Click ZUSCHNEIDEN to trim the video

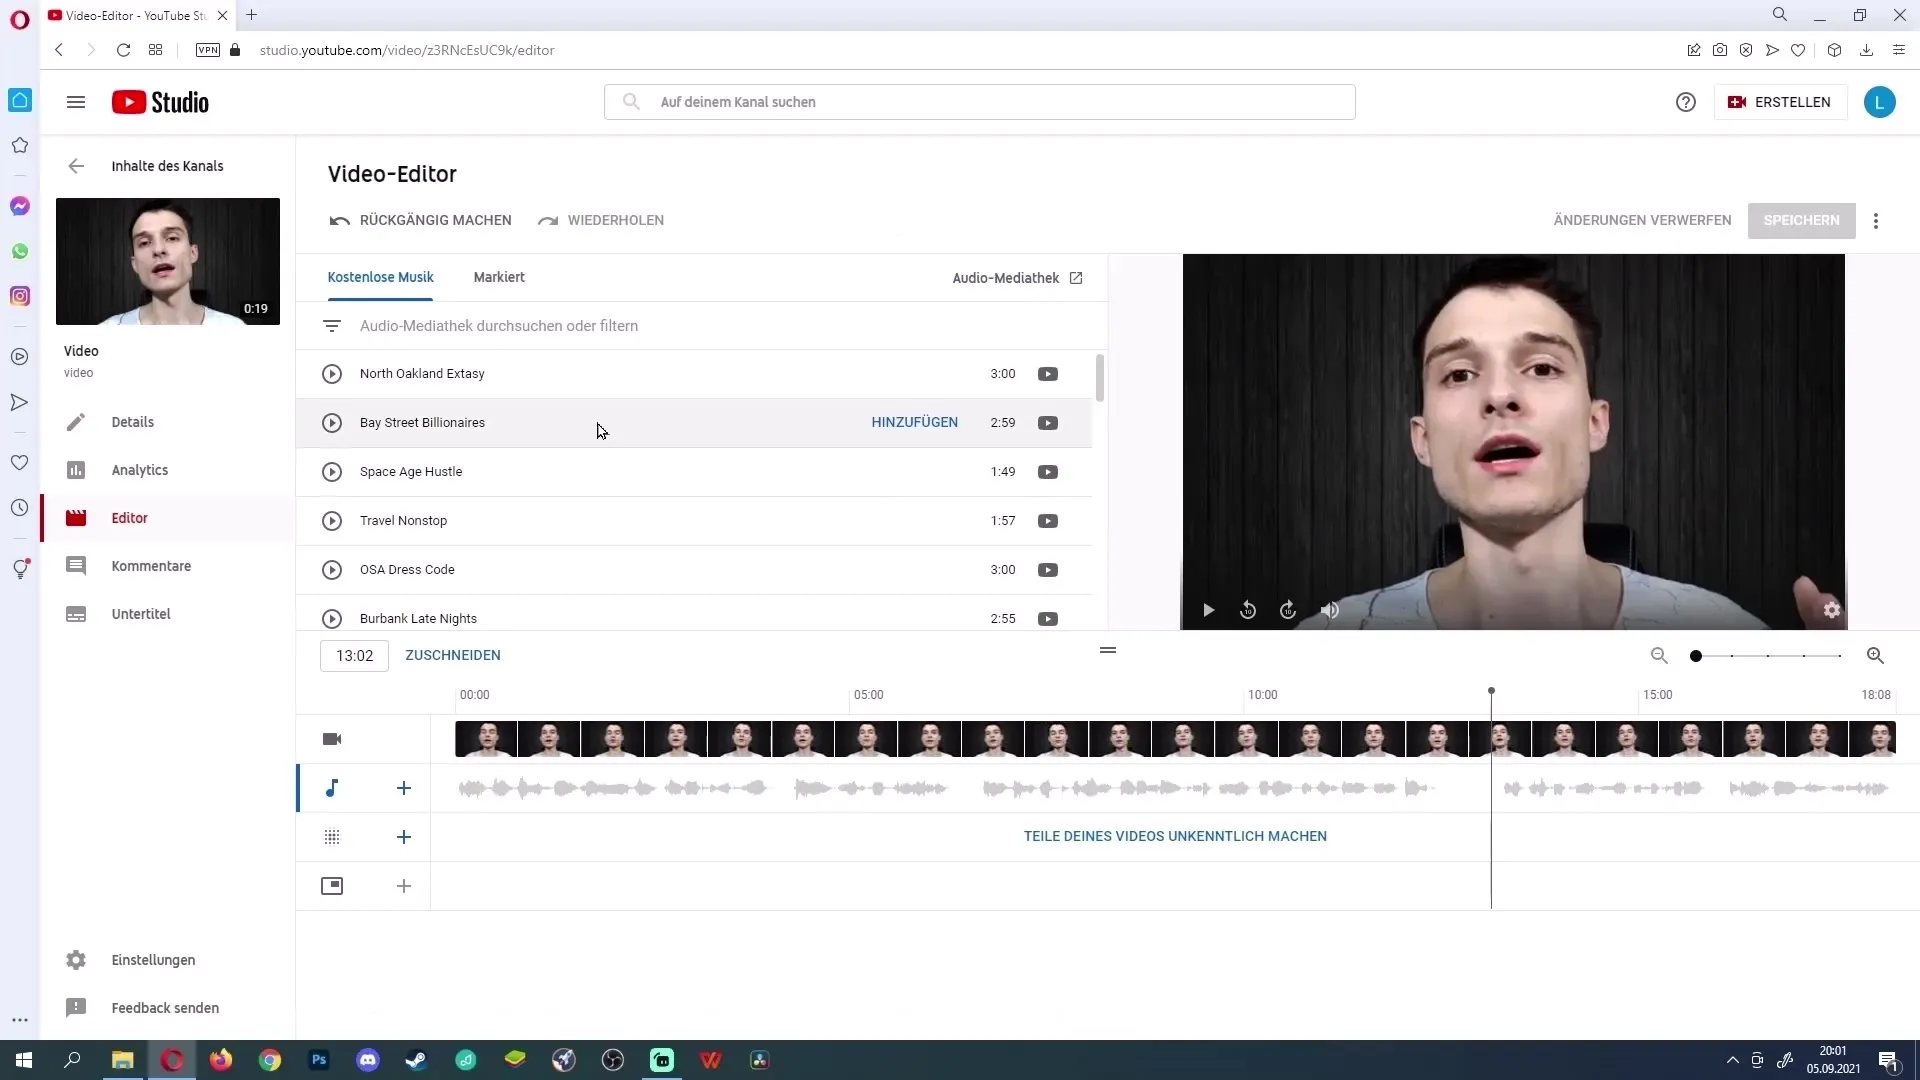click(x=453, y=655)
